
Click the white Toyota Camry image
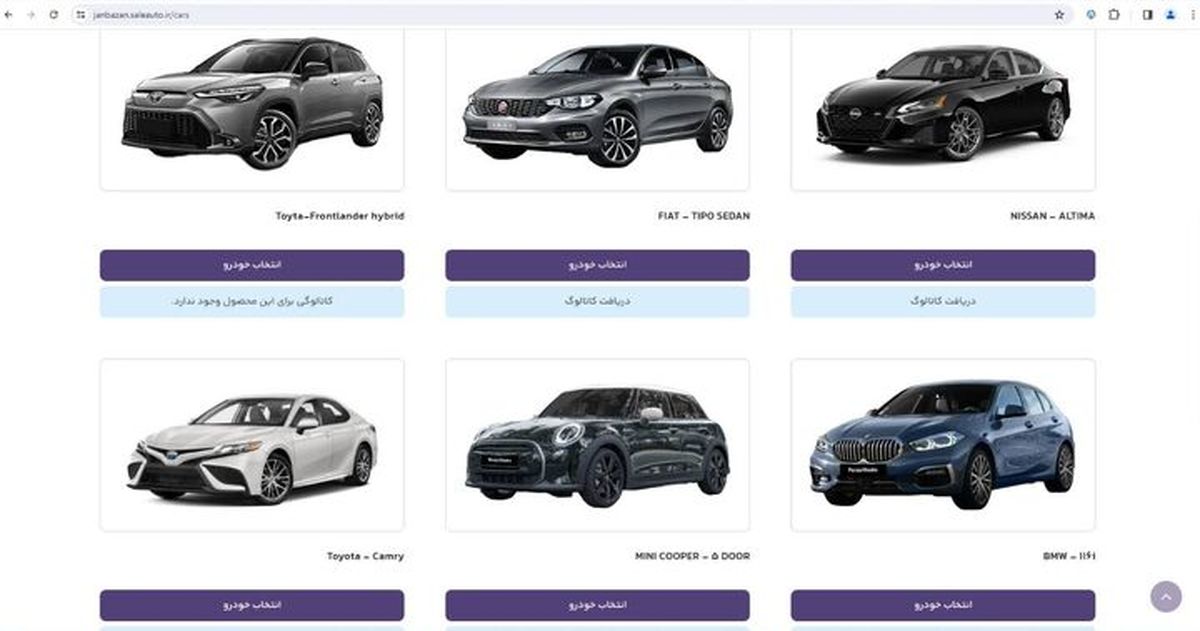[x=252, y=448]
